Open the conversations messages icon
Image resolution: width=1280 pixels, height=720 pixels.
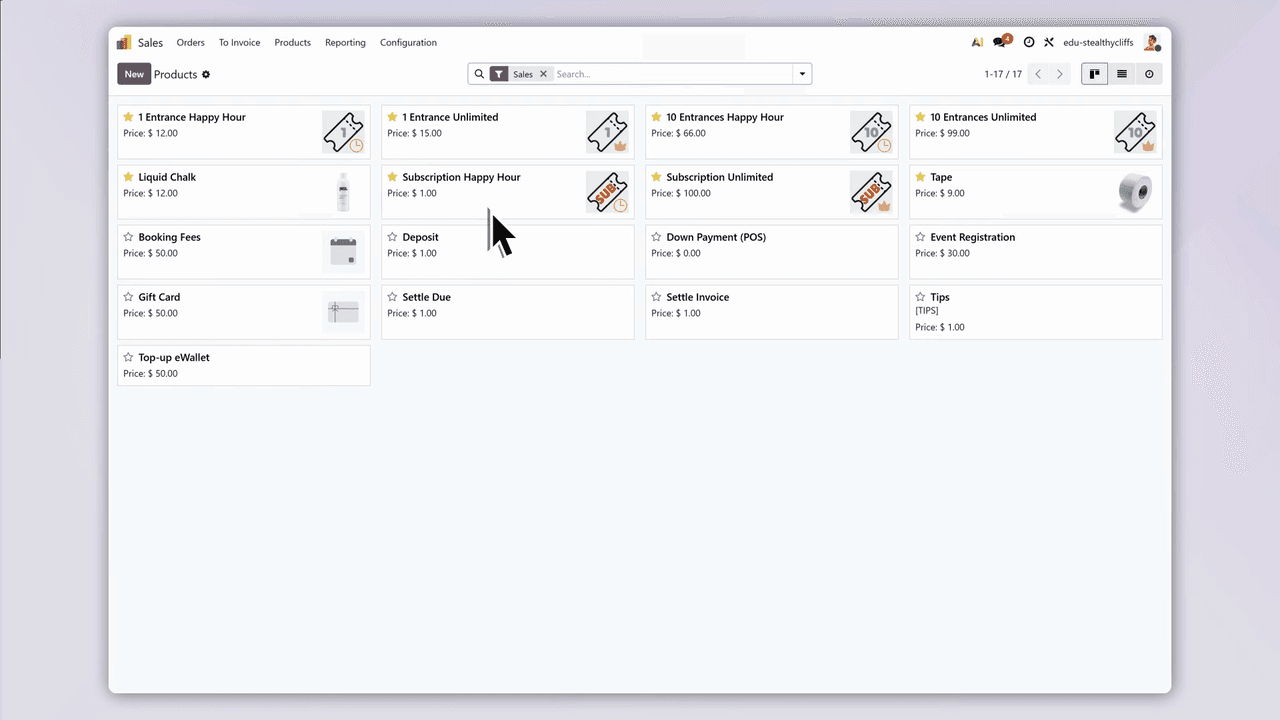(x=1000, y=43)
